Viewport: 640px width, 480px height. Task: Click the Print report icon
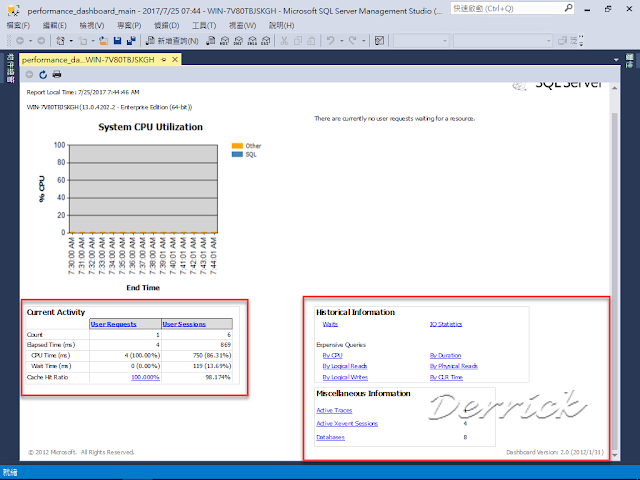(57, 74)
